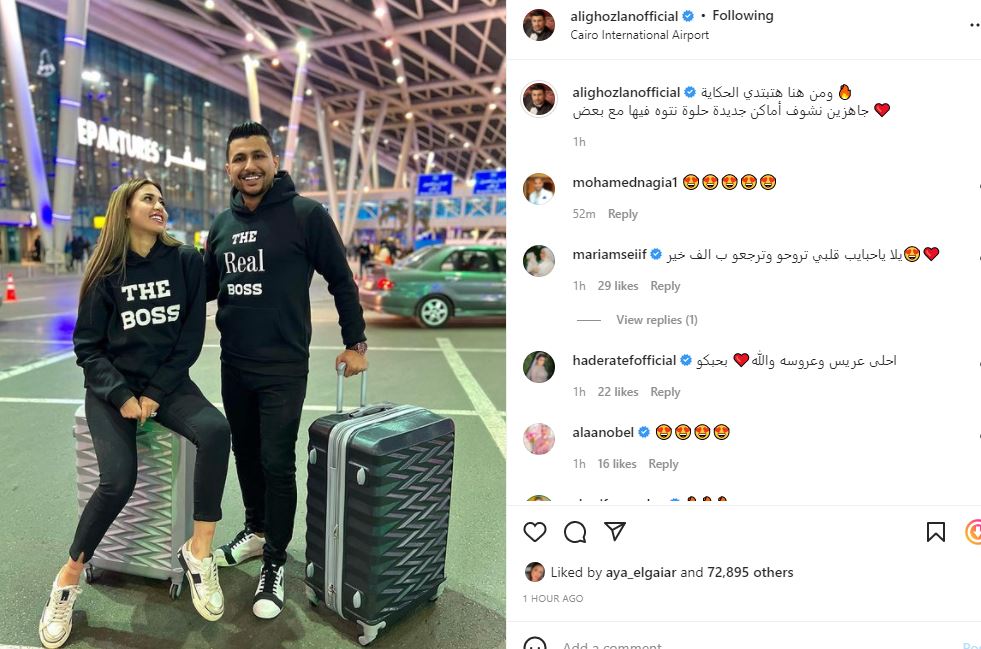View 16 likes on alaanobel comment
Image resolution: width=981 pixels, height=649 pixels.
tap(617, 464)
